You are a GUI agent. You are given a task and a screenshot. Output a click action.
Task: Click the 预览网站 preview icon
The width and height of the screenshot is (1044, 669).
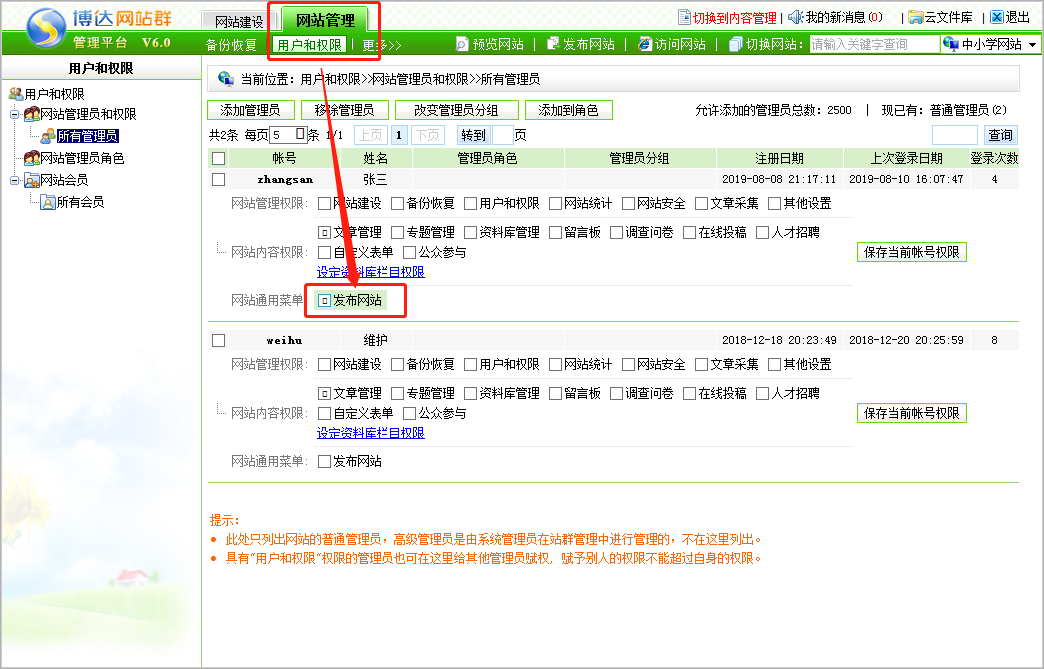[462, 44]
